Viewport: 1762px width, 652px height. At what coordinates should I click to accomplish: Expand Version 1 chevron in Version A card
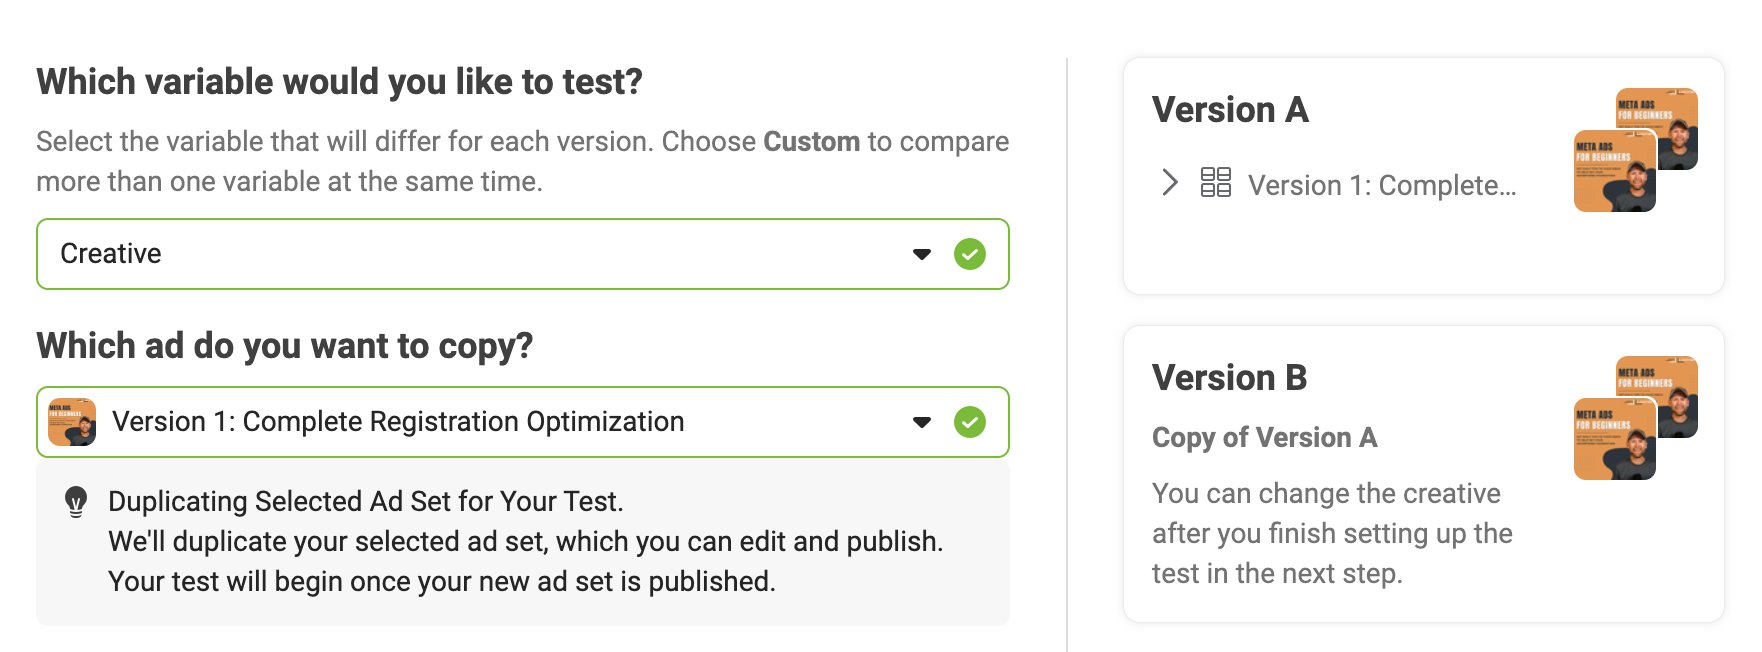tap(1169, 182)
